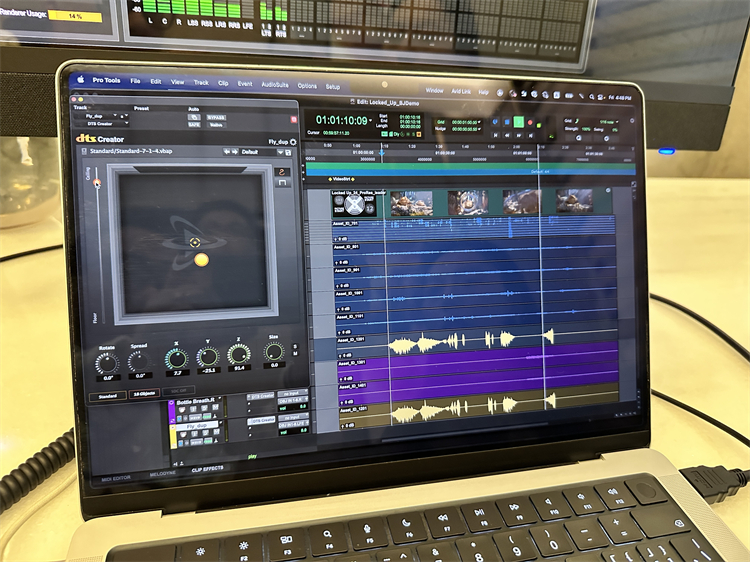
Task: Toggle the plugin BYPASS button
Action: click(216, 117)
